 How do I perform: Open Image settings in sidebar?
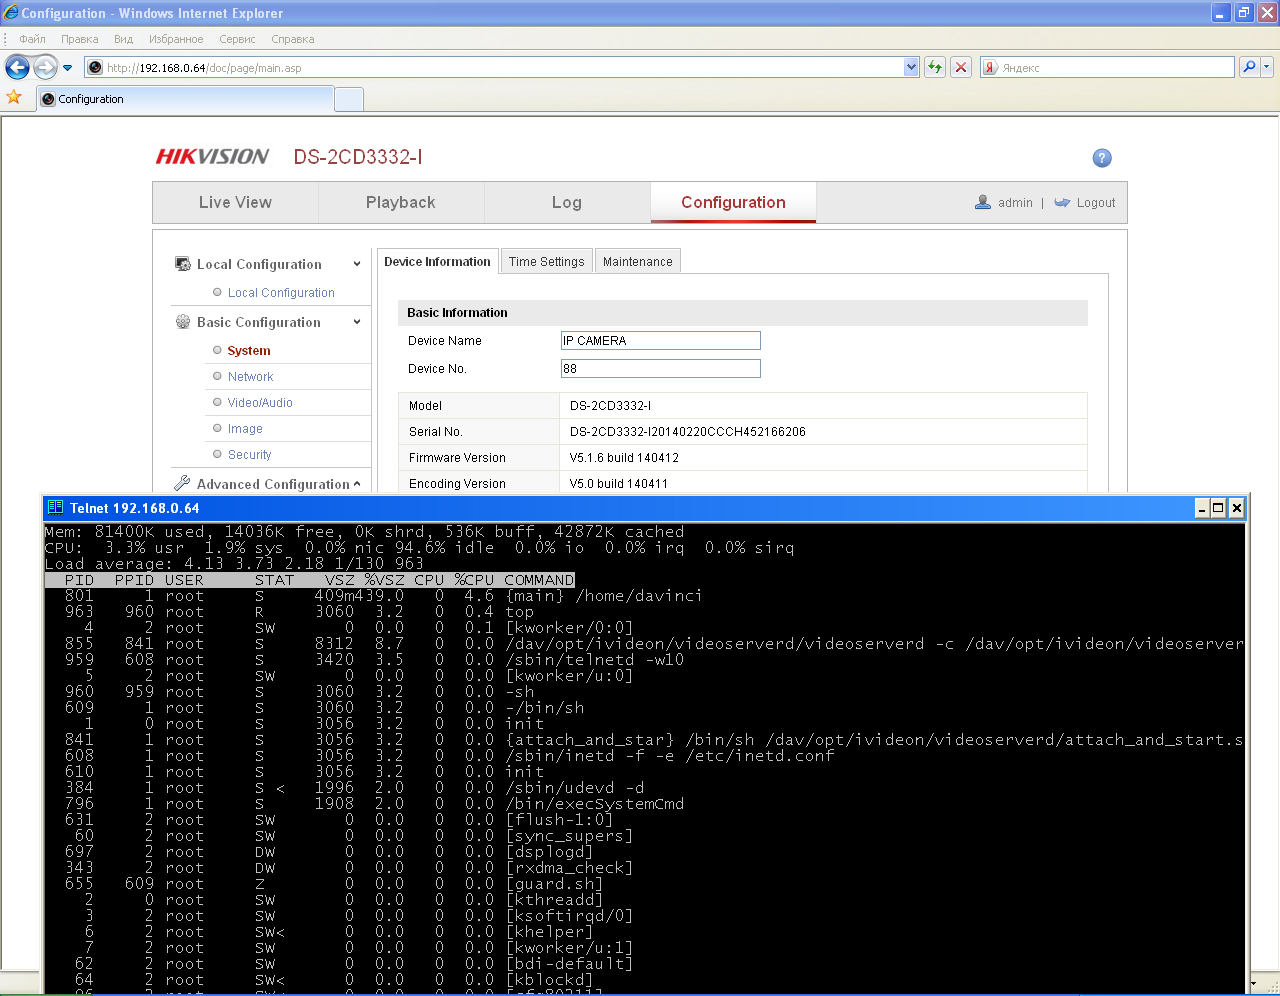pyautogui.click(x=245, y=429)
